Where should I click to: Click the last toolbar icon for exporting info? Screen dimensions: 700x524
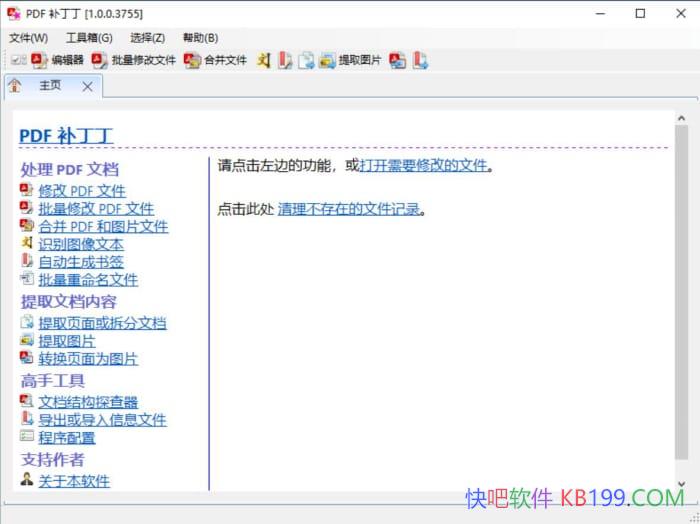click(421, 60)
